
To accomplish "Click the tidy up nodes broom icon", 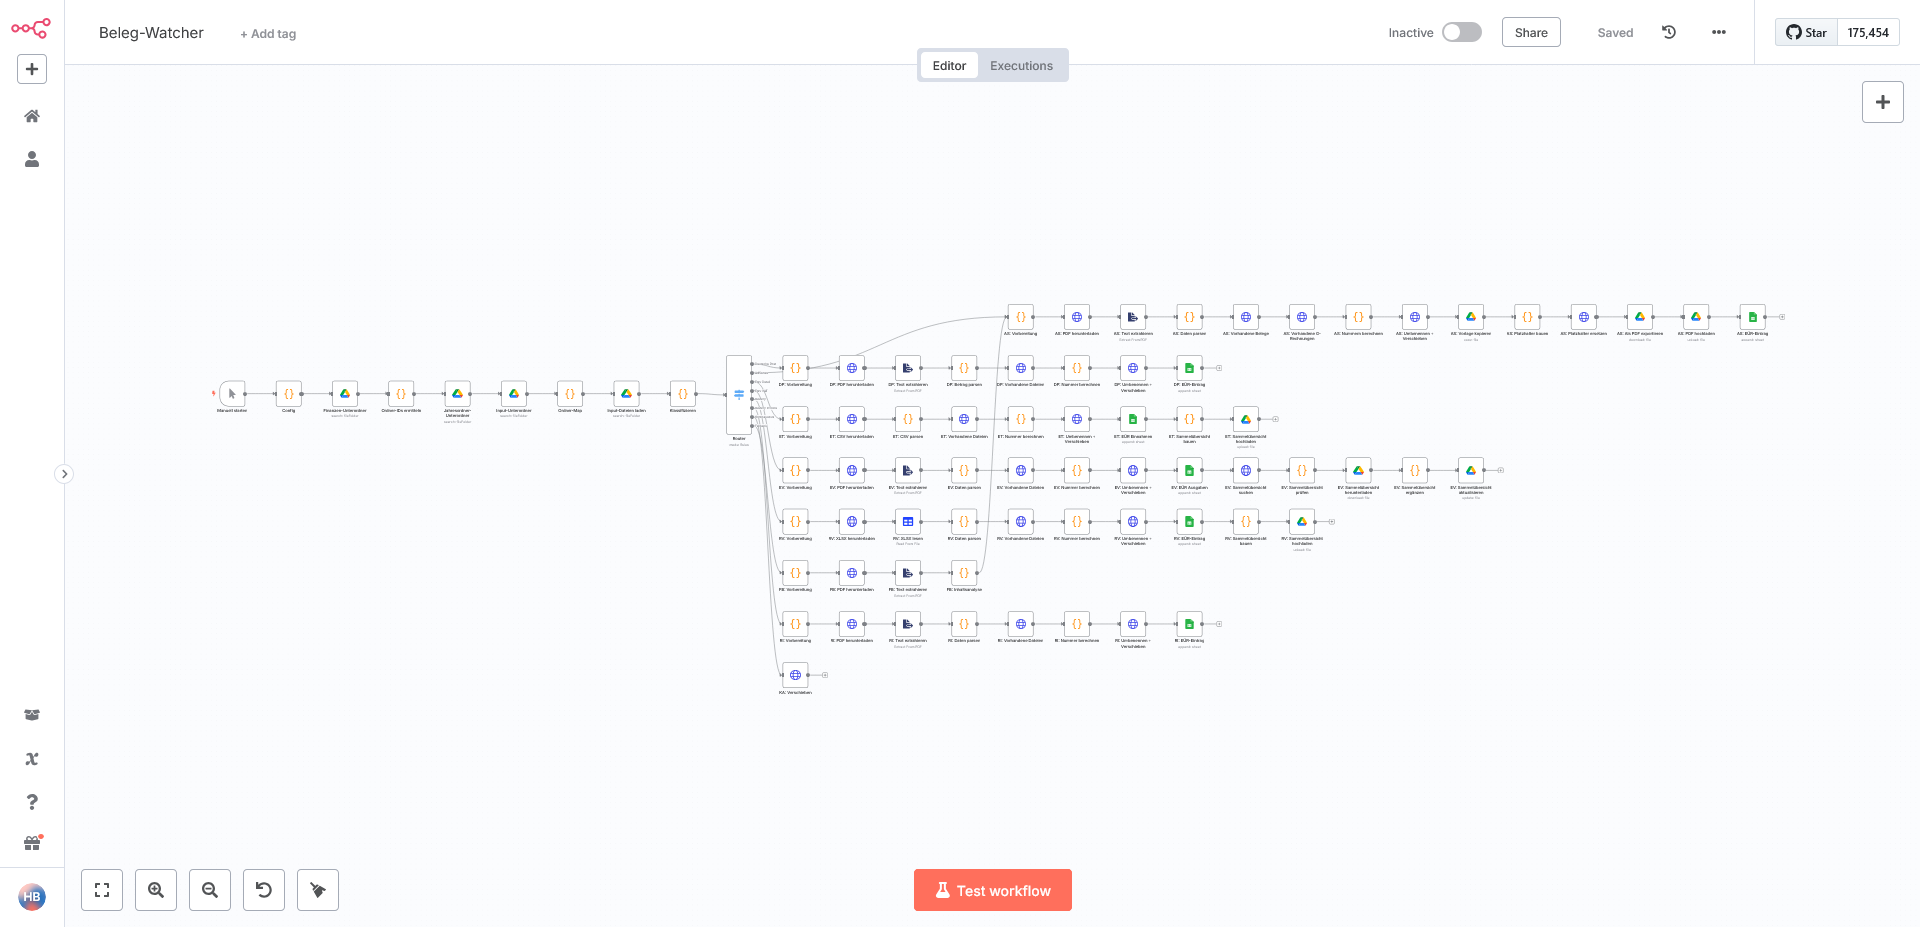I will [x=318, y=890].
